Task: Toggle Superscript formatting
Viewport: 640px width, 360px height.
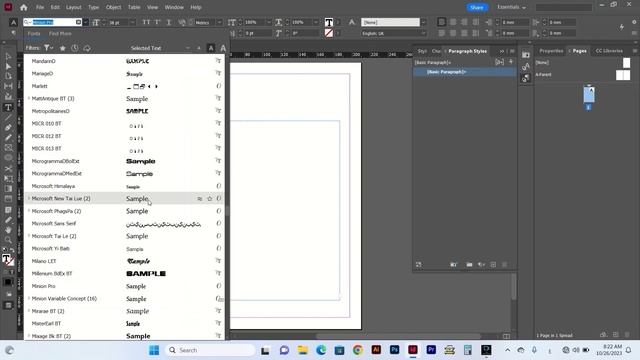Action: coord(157,22)
